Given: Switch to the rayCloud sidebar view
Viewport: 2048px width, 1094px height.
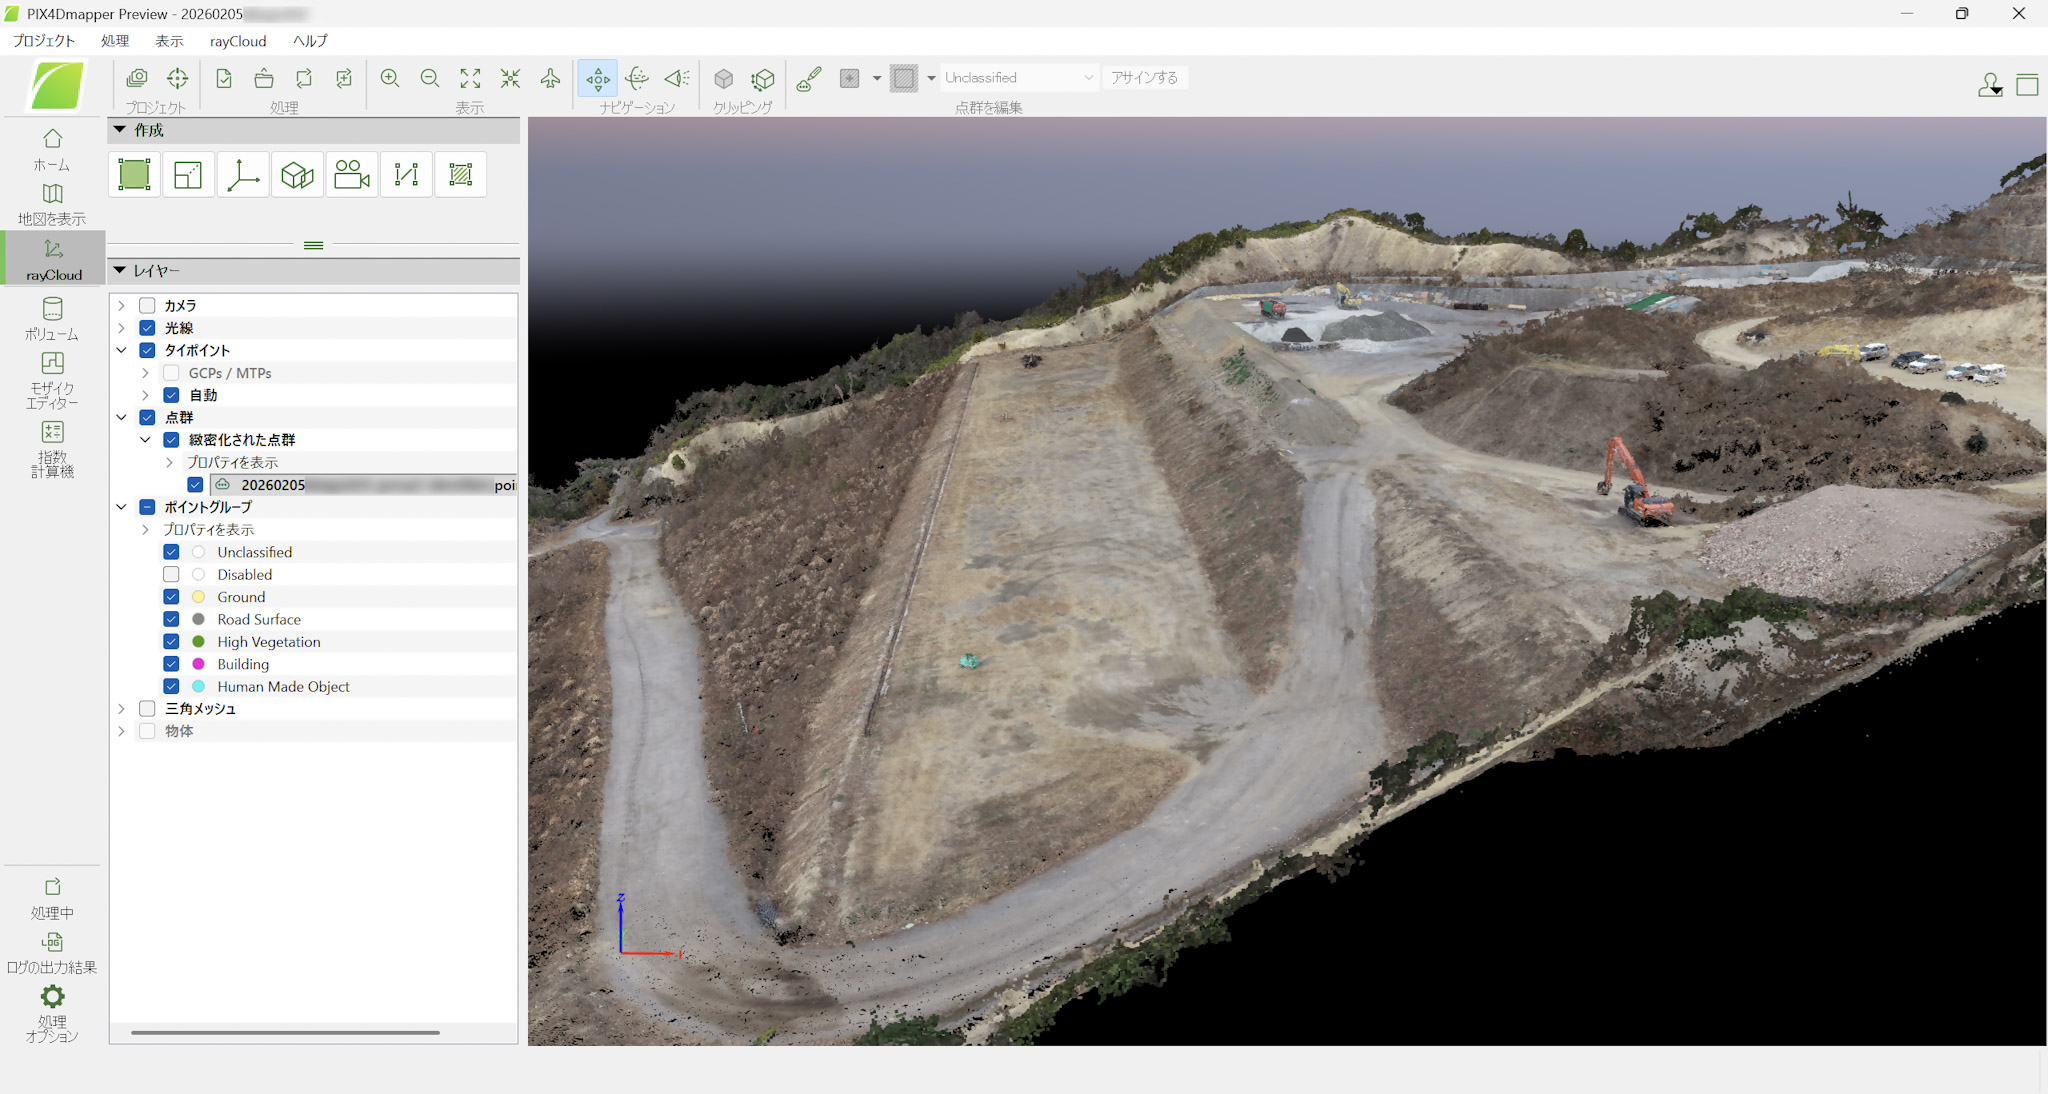Looking at the screenshot, I should (x=54, y=258).
